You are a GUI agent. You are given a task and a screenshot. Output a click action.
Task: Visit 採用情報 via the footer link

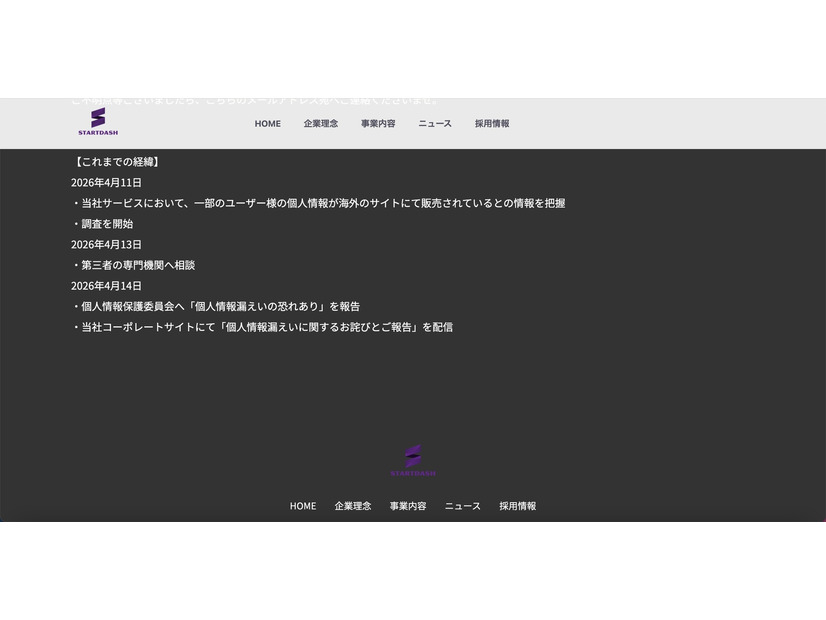pos(518,506)
